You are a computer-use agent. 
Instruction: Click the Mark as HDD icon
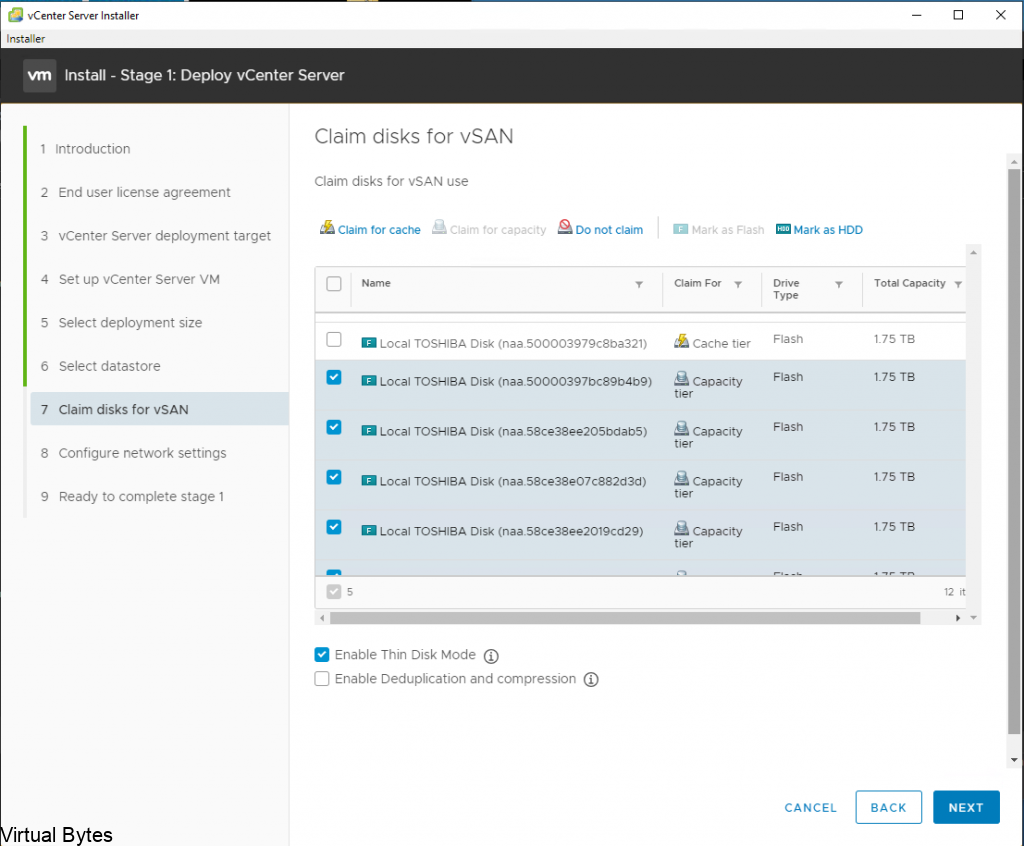tap(783, 229)
